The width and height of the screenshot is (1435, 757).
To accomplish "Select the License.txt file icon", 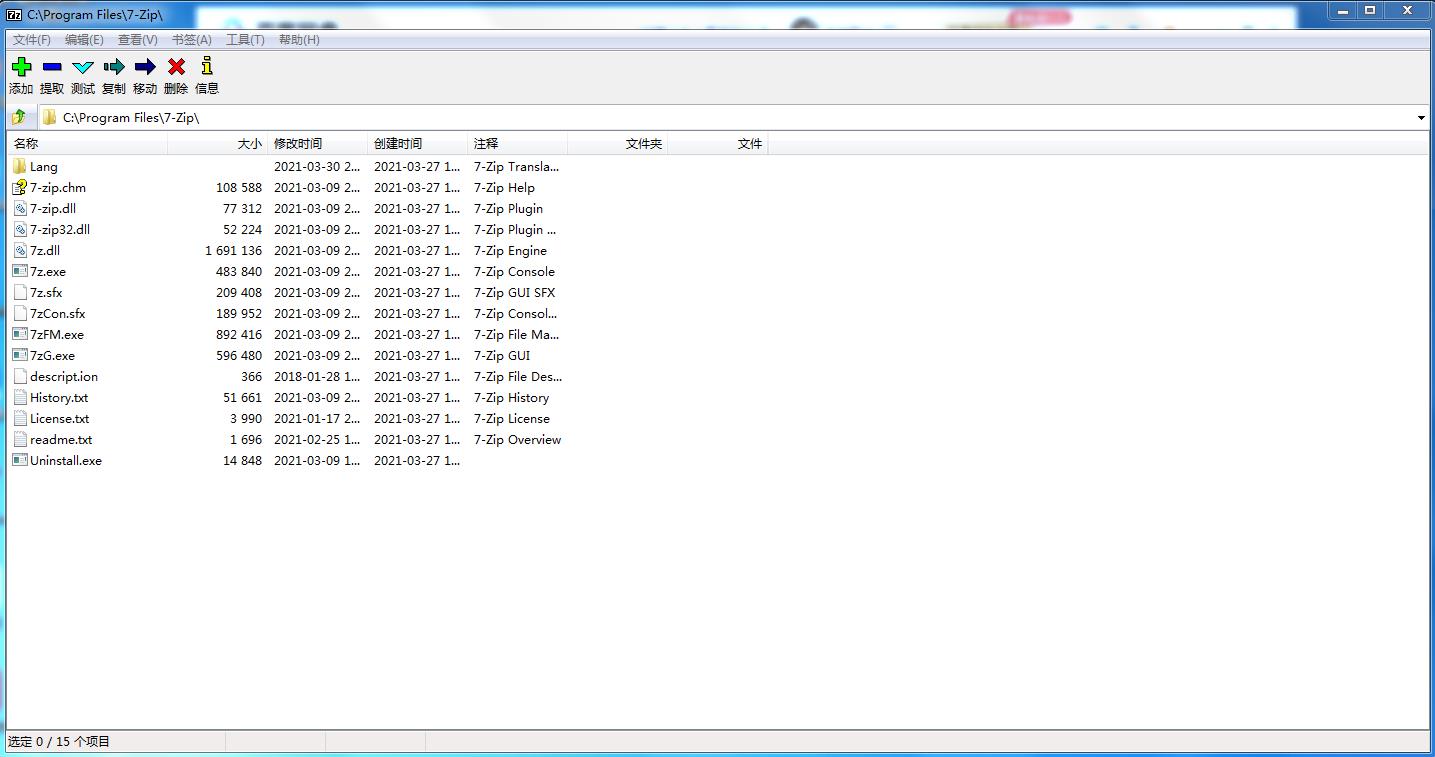I will pos(20,419).
